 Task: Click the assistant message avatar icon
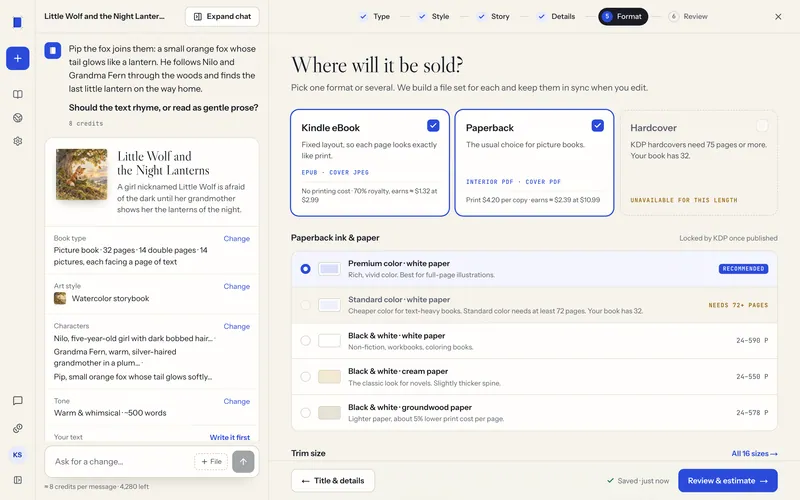pyautogui.click(x=53, y=51)
